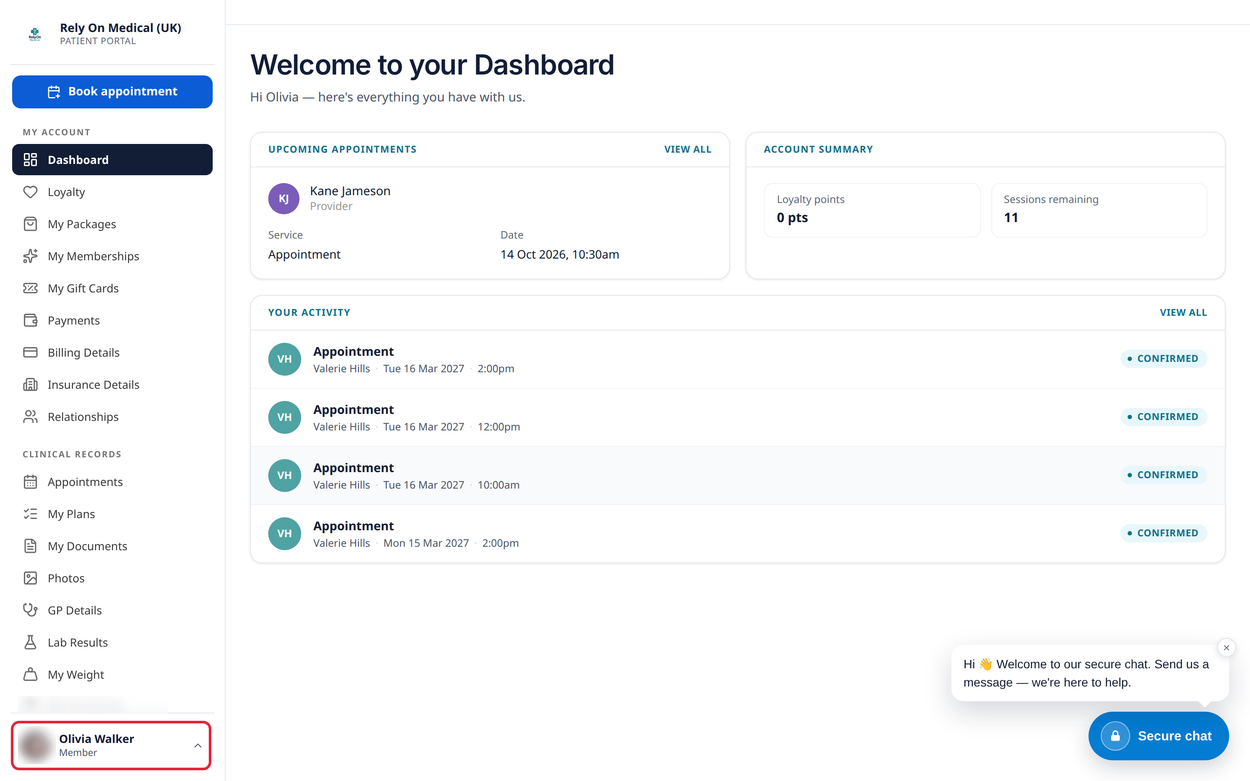
Task: Go to Loyalty page
Action: pyautogui.click(x=112, y=192)
